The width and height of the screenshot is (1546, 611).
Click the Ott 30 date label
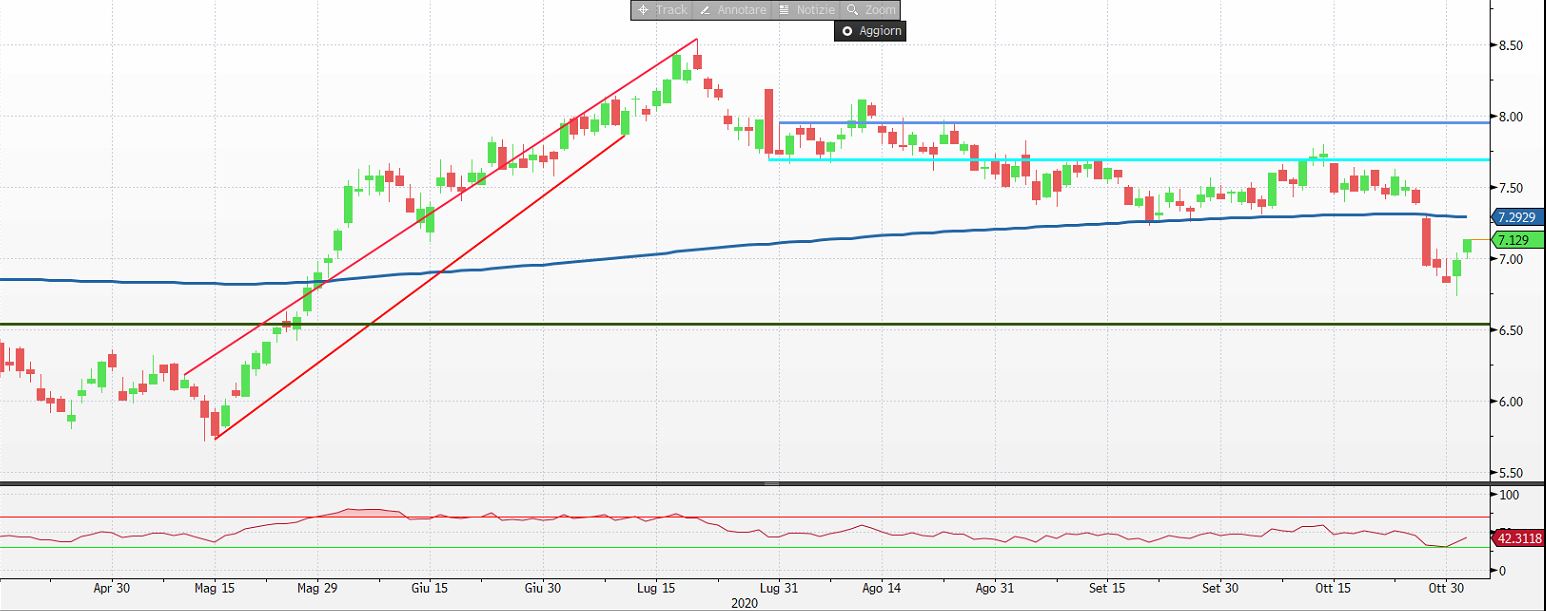tap(1446, 589)
